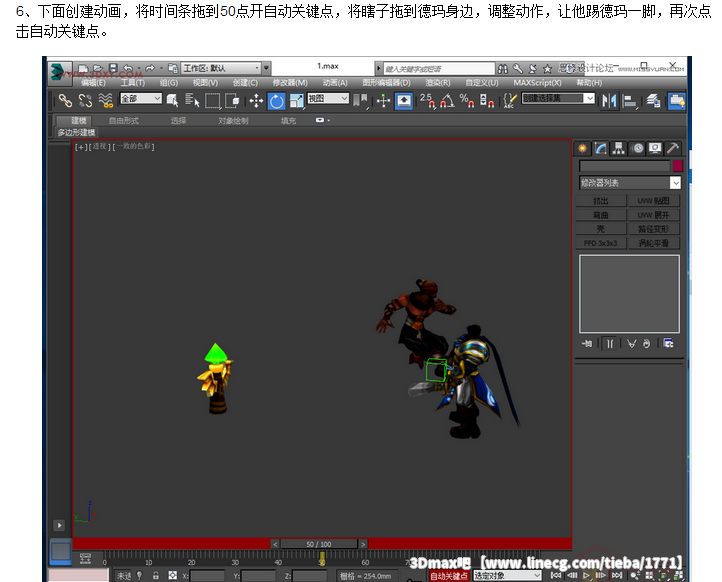
Task: Open the selection filter dropdown showing 全部
Action: (141, 98)
